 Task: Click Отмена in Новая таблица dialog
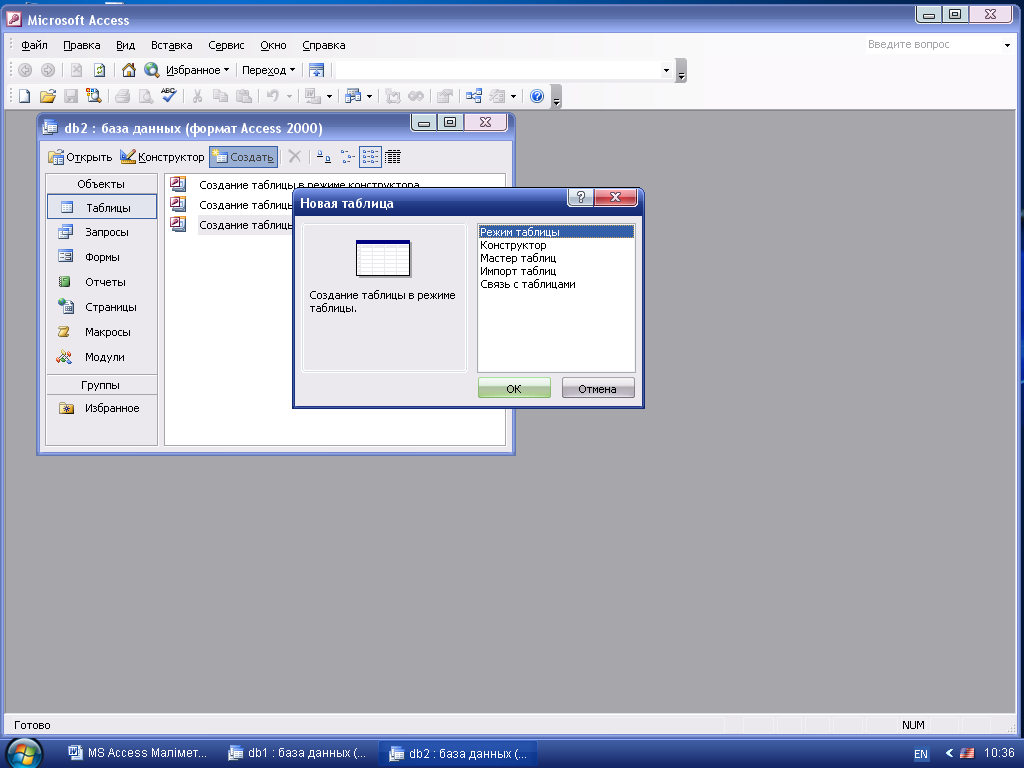click(x=598, y=388)
